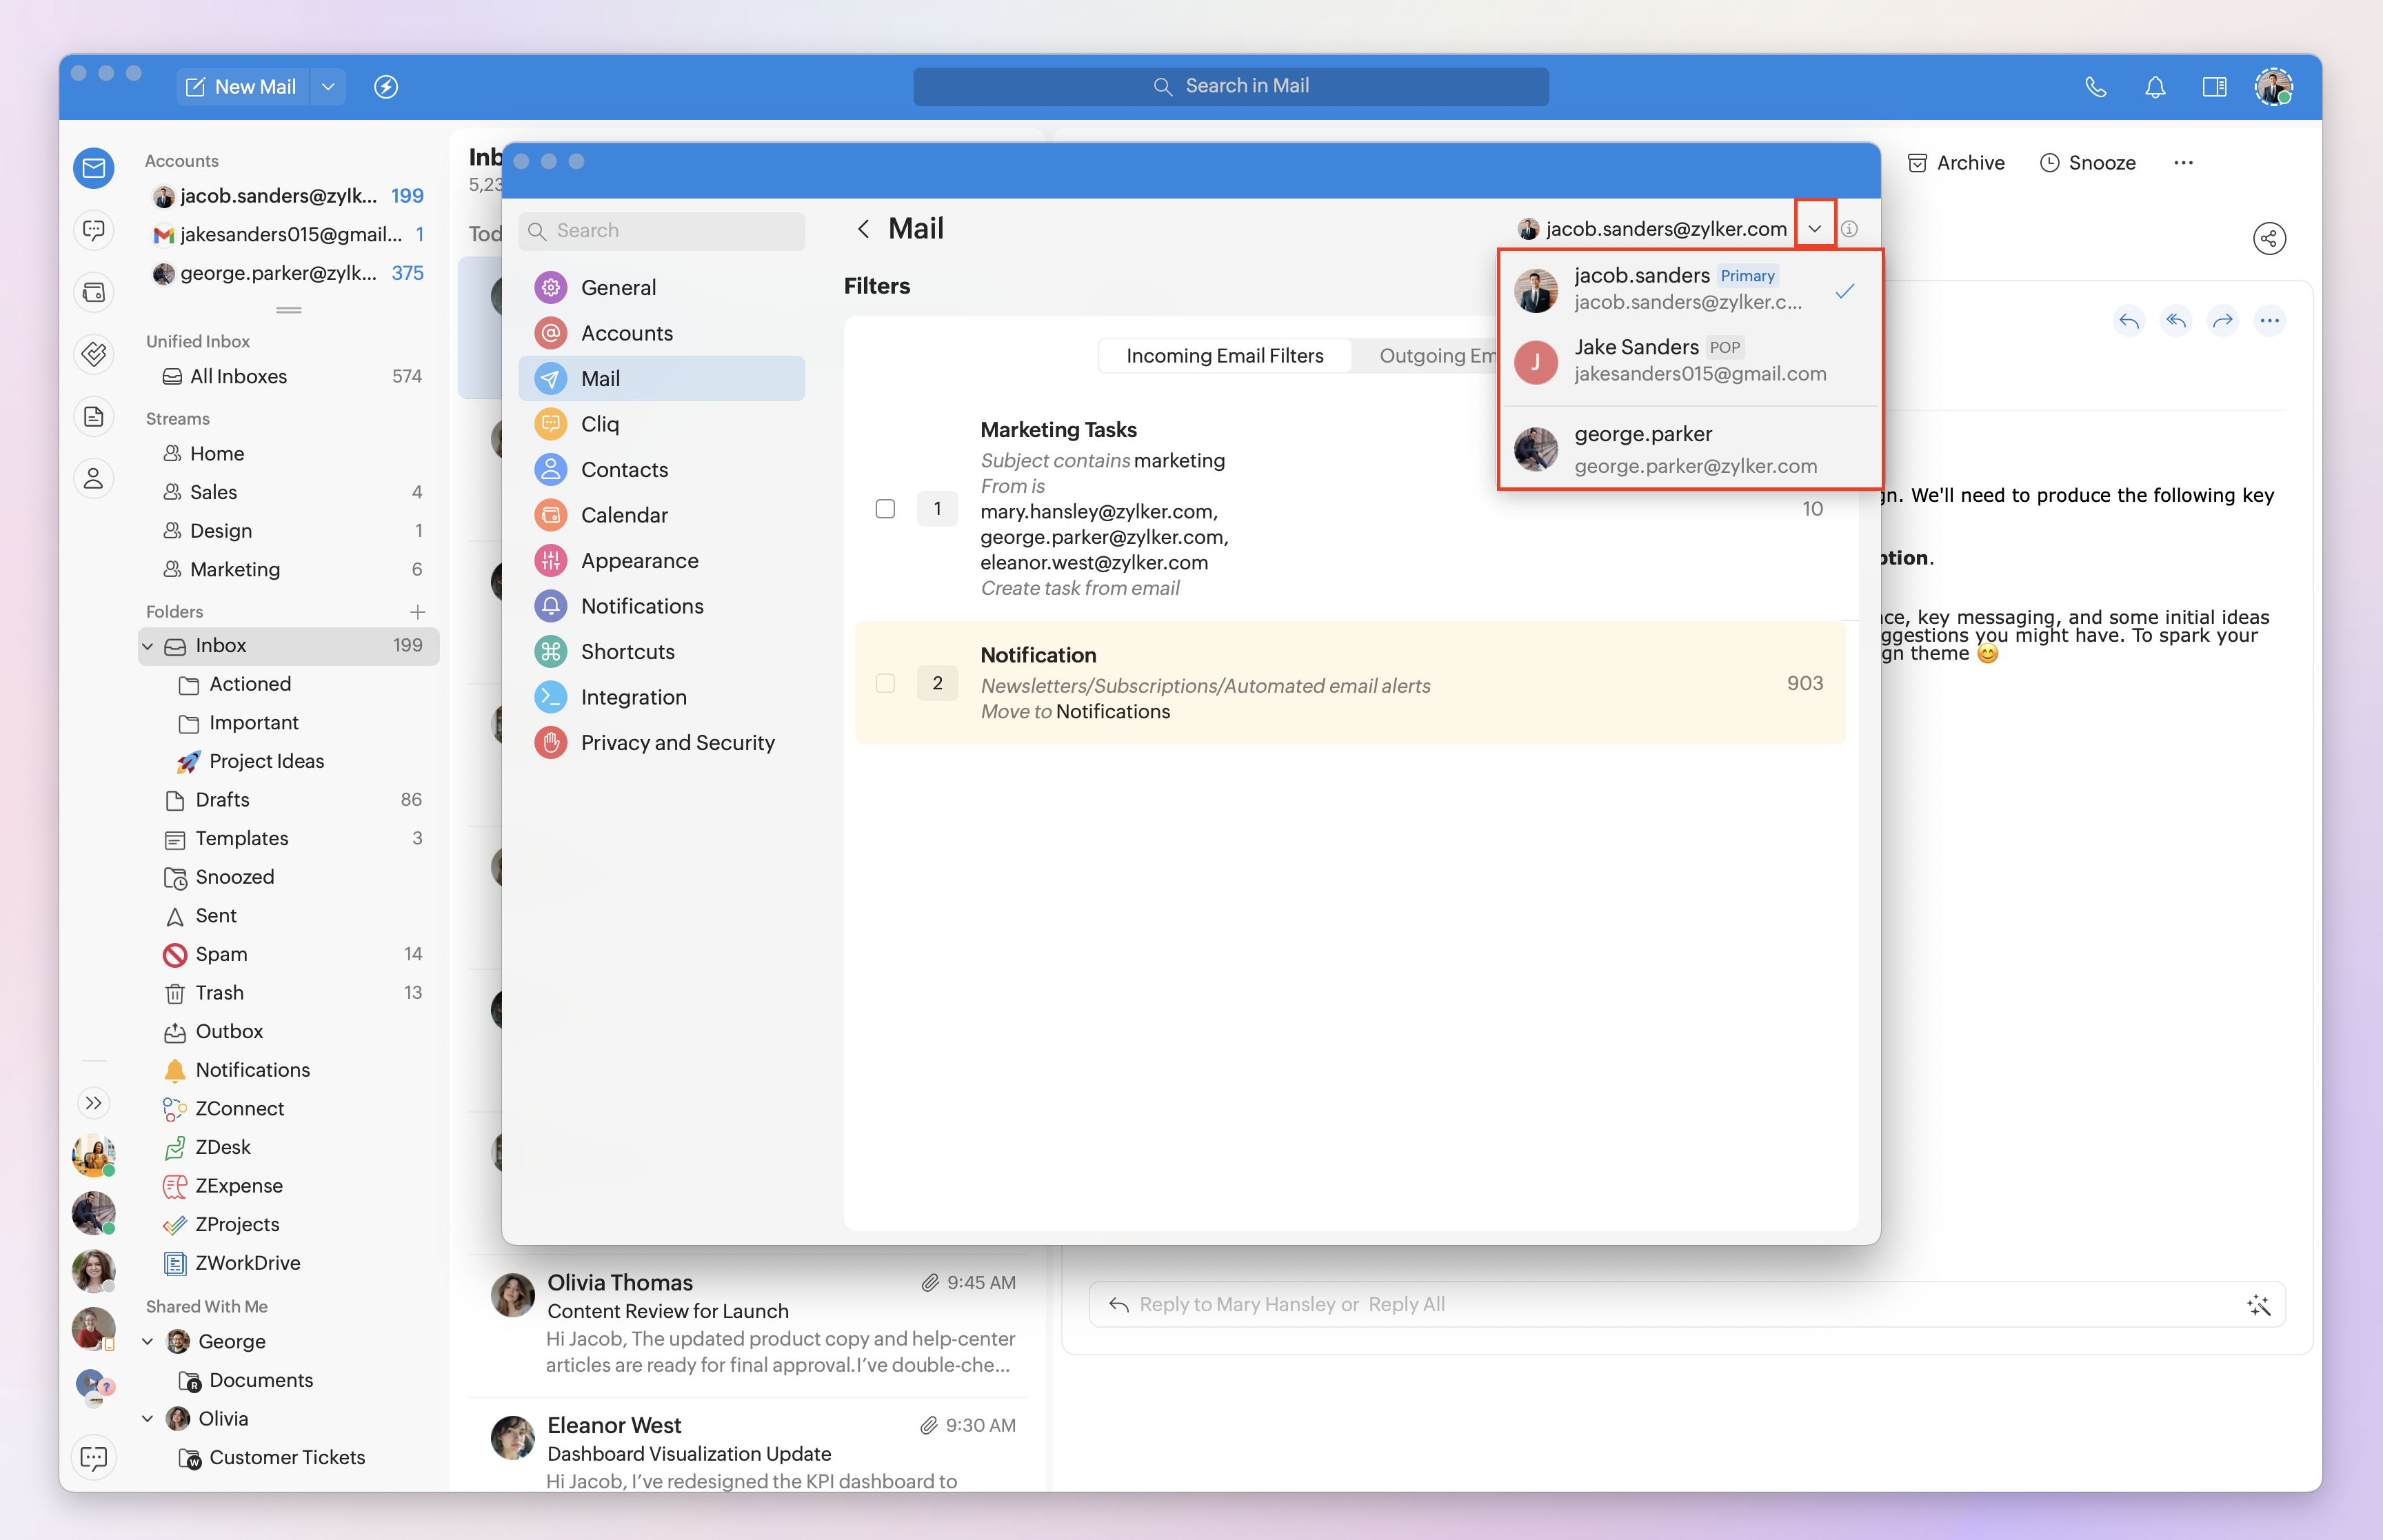The height and width of the screenshot is (1540, 2383).
Task: Click the settings Search field
Action: coord(662,231)
